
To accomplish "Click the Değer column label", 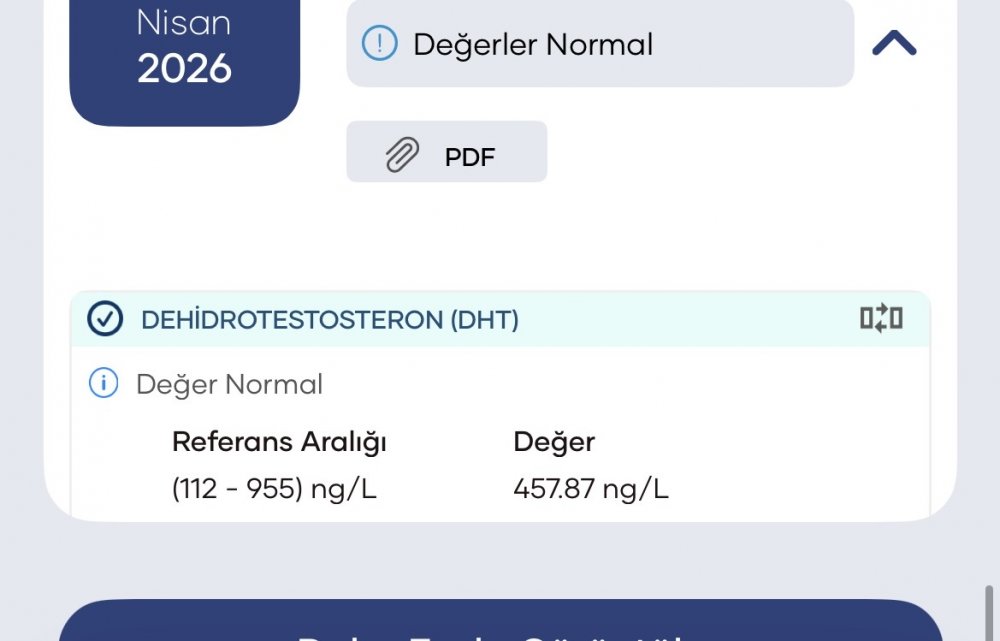I will pyautogui.click(x=554, y=442).
